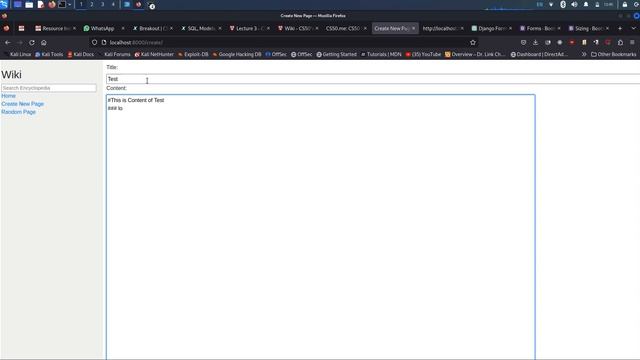
Task: Close the WhatsApp tab
Action: [123, 29]
